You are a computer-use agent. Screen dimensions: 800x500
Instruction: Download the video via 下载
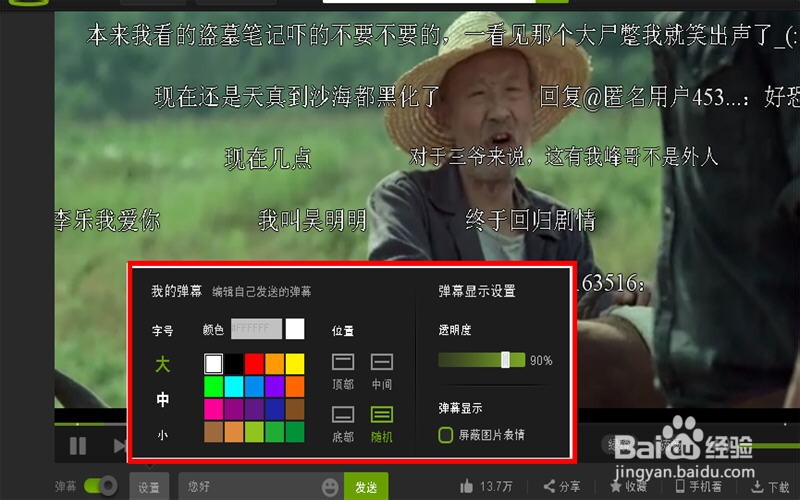coord(770,486)
